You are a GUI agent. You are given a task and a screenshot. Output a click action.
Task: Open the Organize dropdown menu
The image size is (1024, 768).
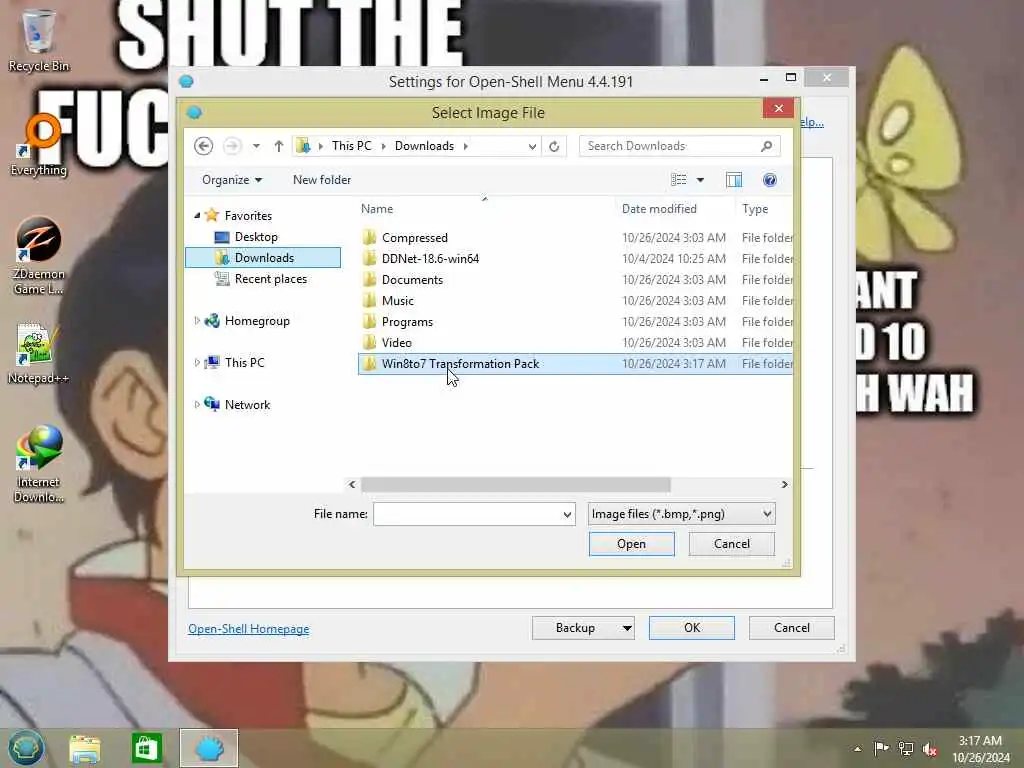(232, 180)
